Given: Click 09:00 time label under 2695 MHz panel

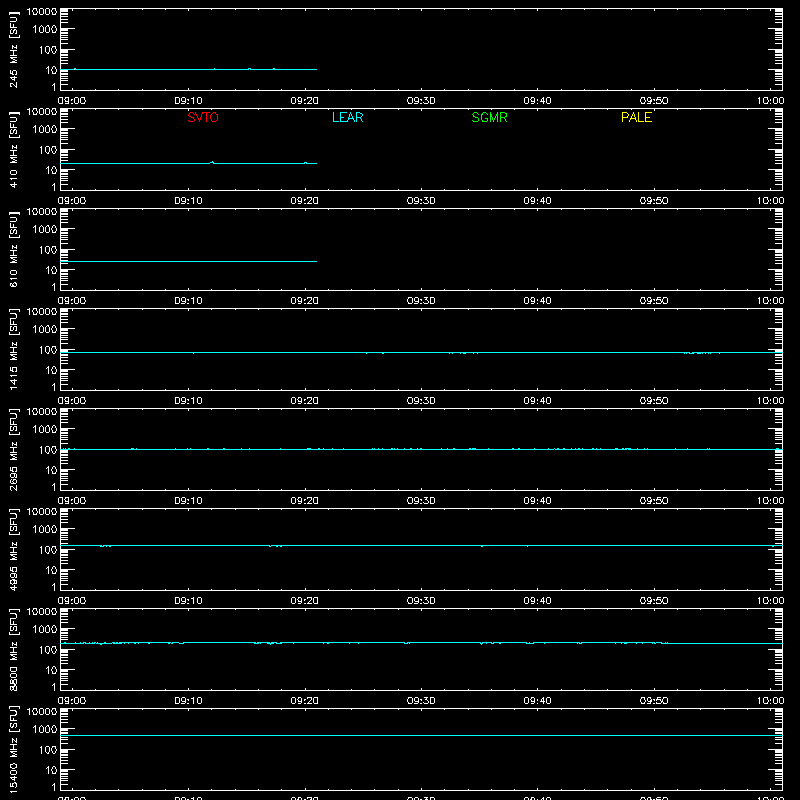Looking at the screenshot, I should click(71, 501).
